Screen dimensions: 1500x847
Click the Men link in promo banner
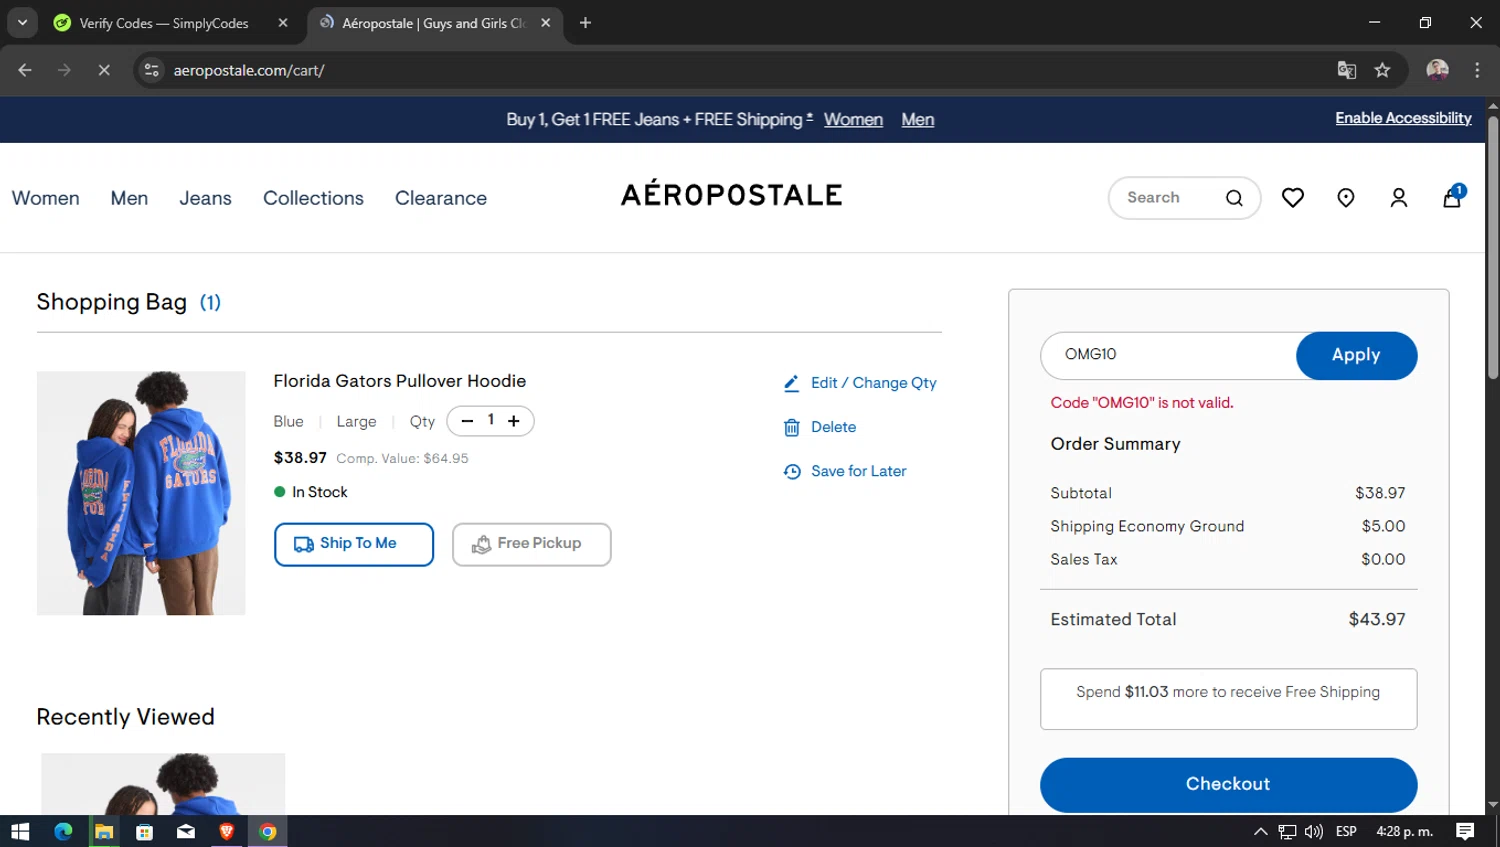[x=917, y=120]
